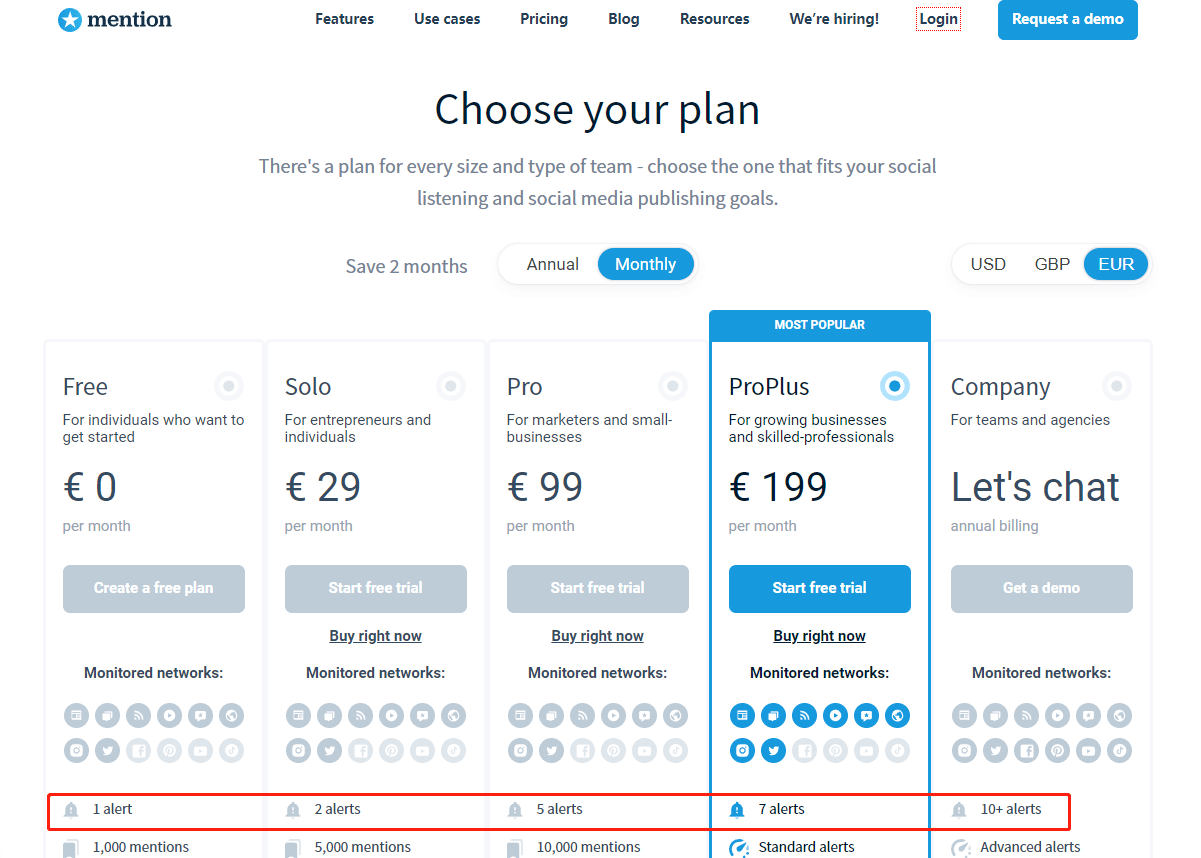Switch billing to Annual
The width and height of the screenshot is (1201, 858).
[x=553, y=265]
